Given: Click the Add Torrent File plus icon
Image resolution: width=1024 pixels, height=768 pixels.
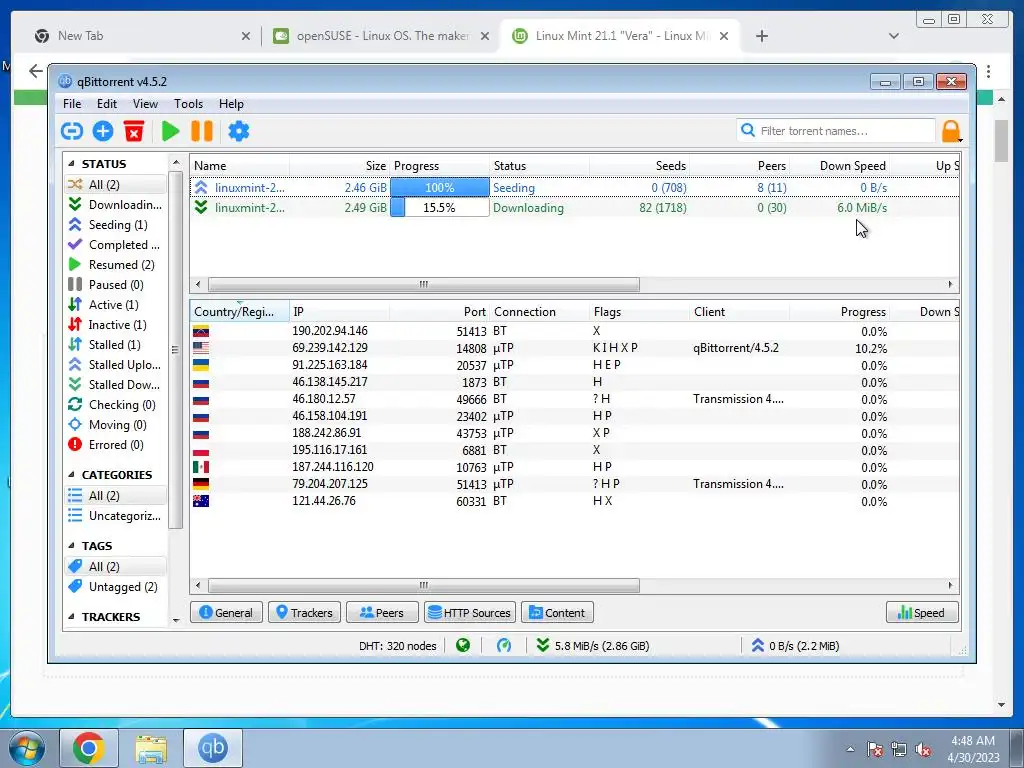Looking at the screenshot, I should point(103,131).
